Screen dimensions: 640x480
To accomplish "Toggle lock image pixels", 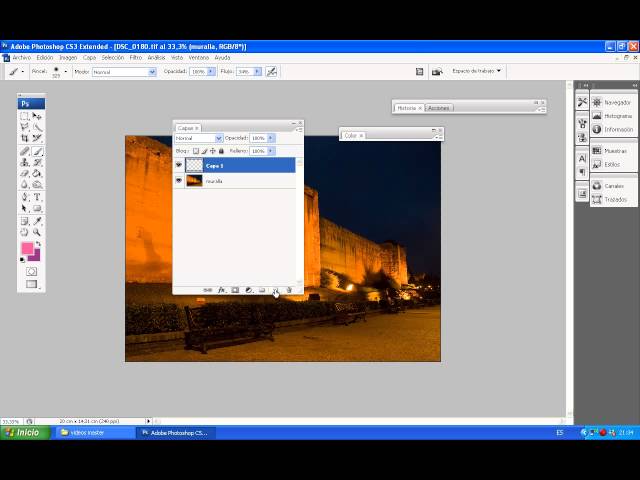I will point(204,151).
